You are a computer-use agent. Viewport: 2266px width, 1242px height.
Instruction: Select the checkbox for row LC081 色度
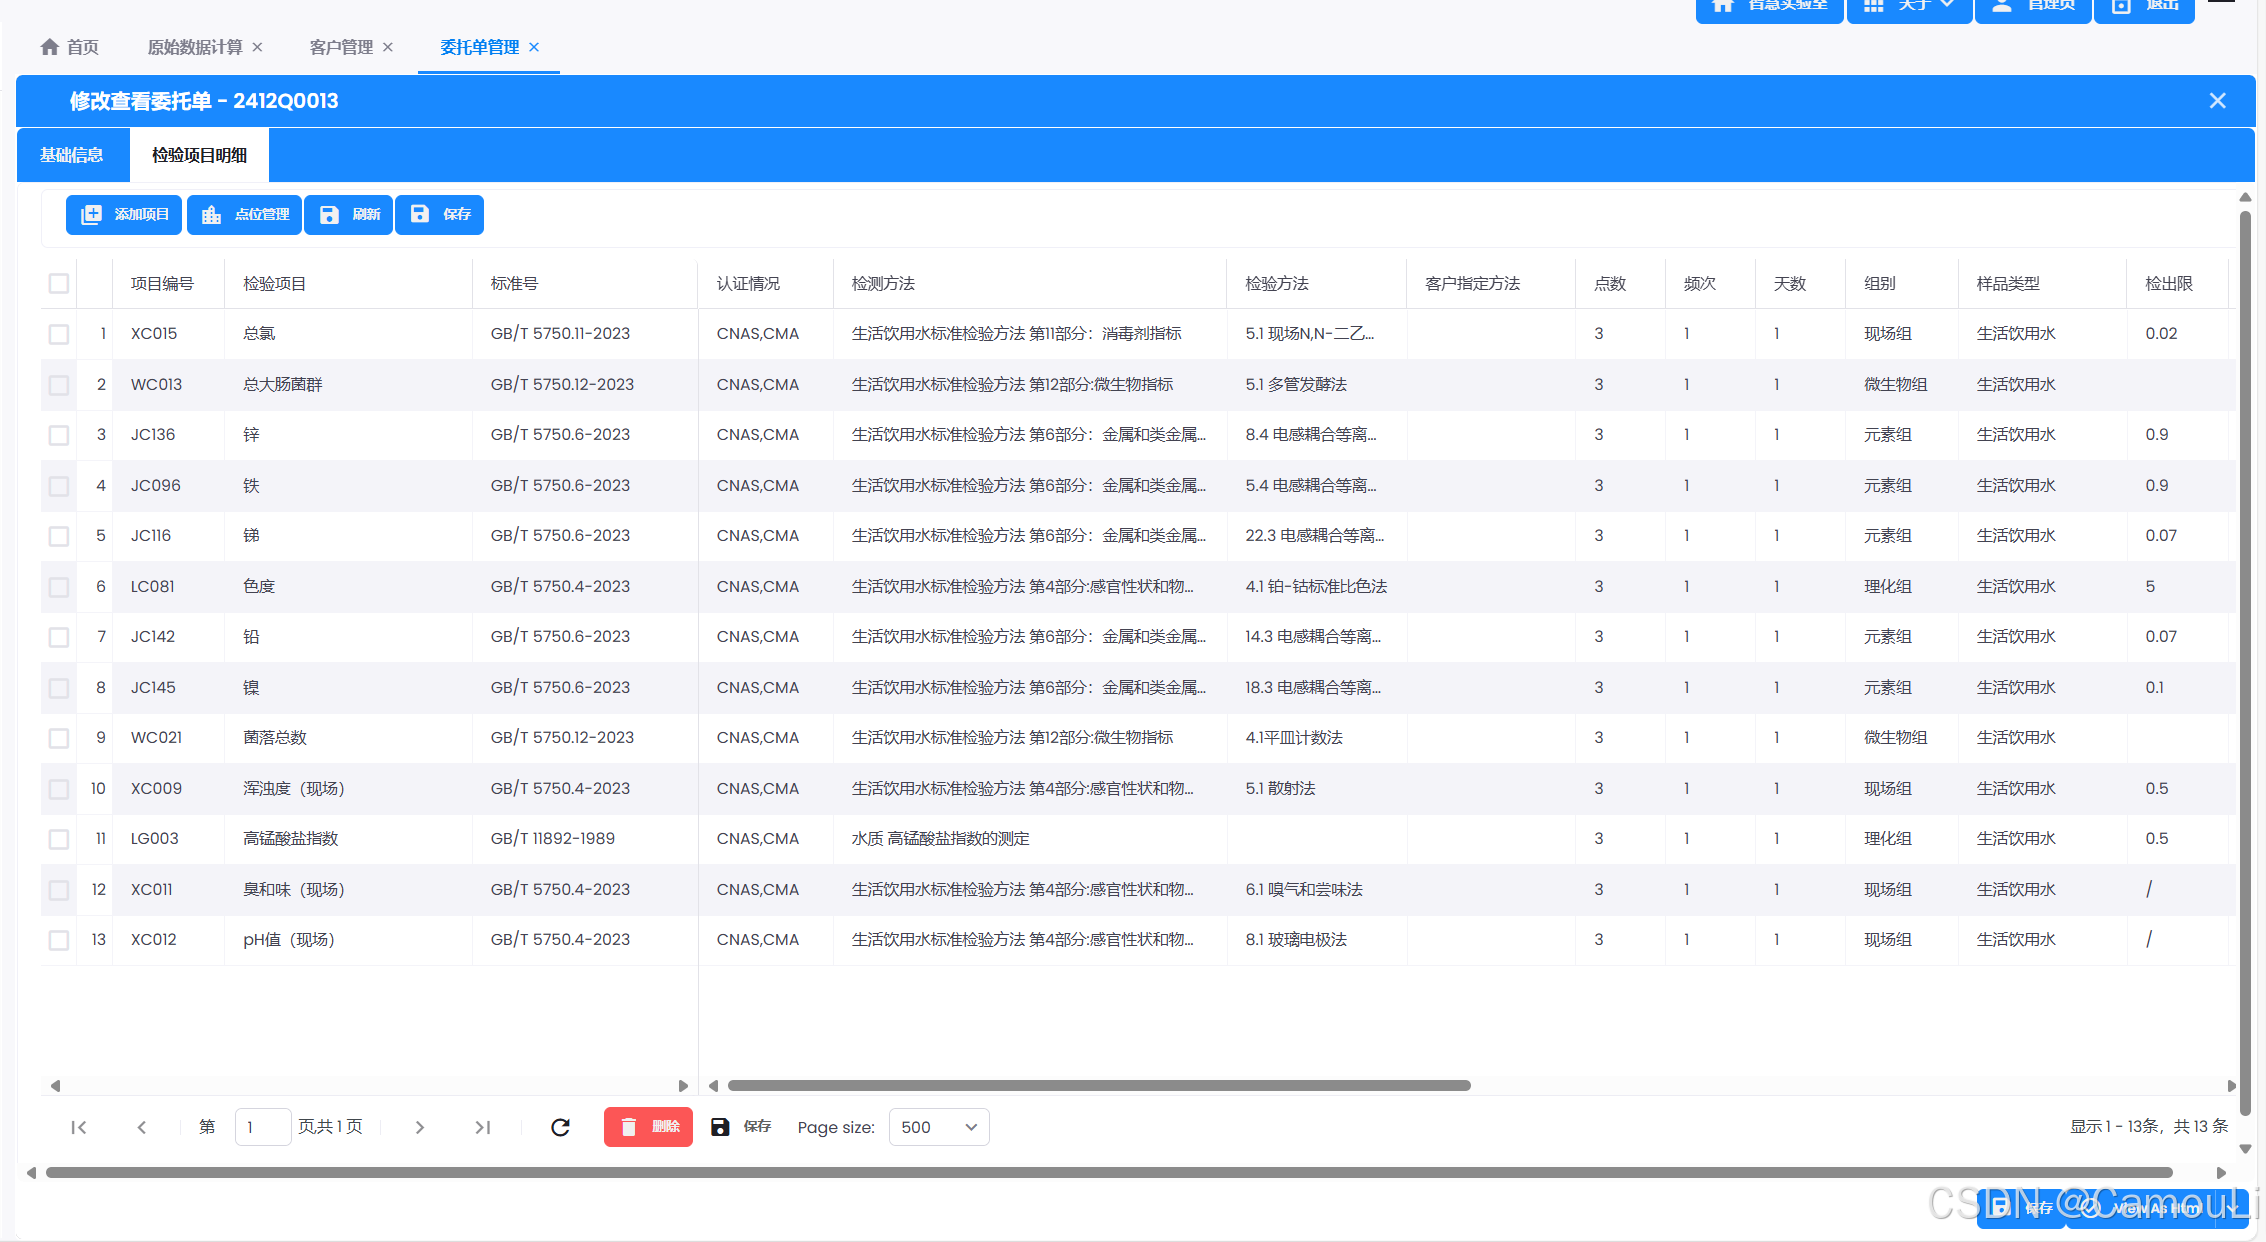click(x=59, y=587)
